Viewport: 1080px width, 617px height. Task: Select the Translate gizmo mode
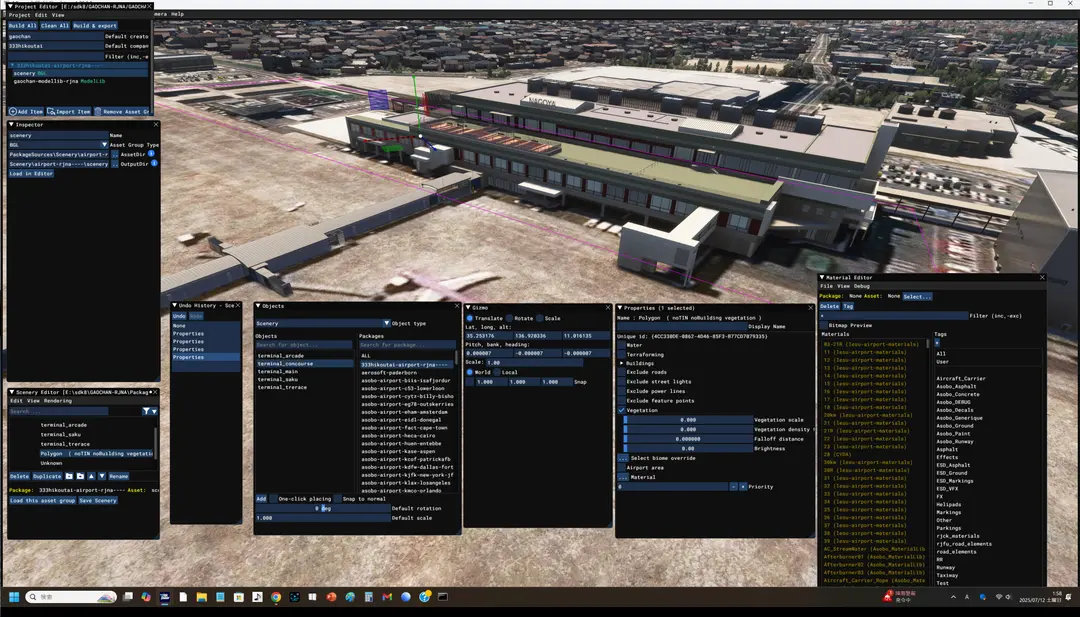tap(470, 318)
